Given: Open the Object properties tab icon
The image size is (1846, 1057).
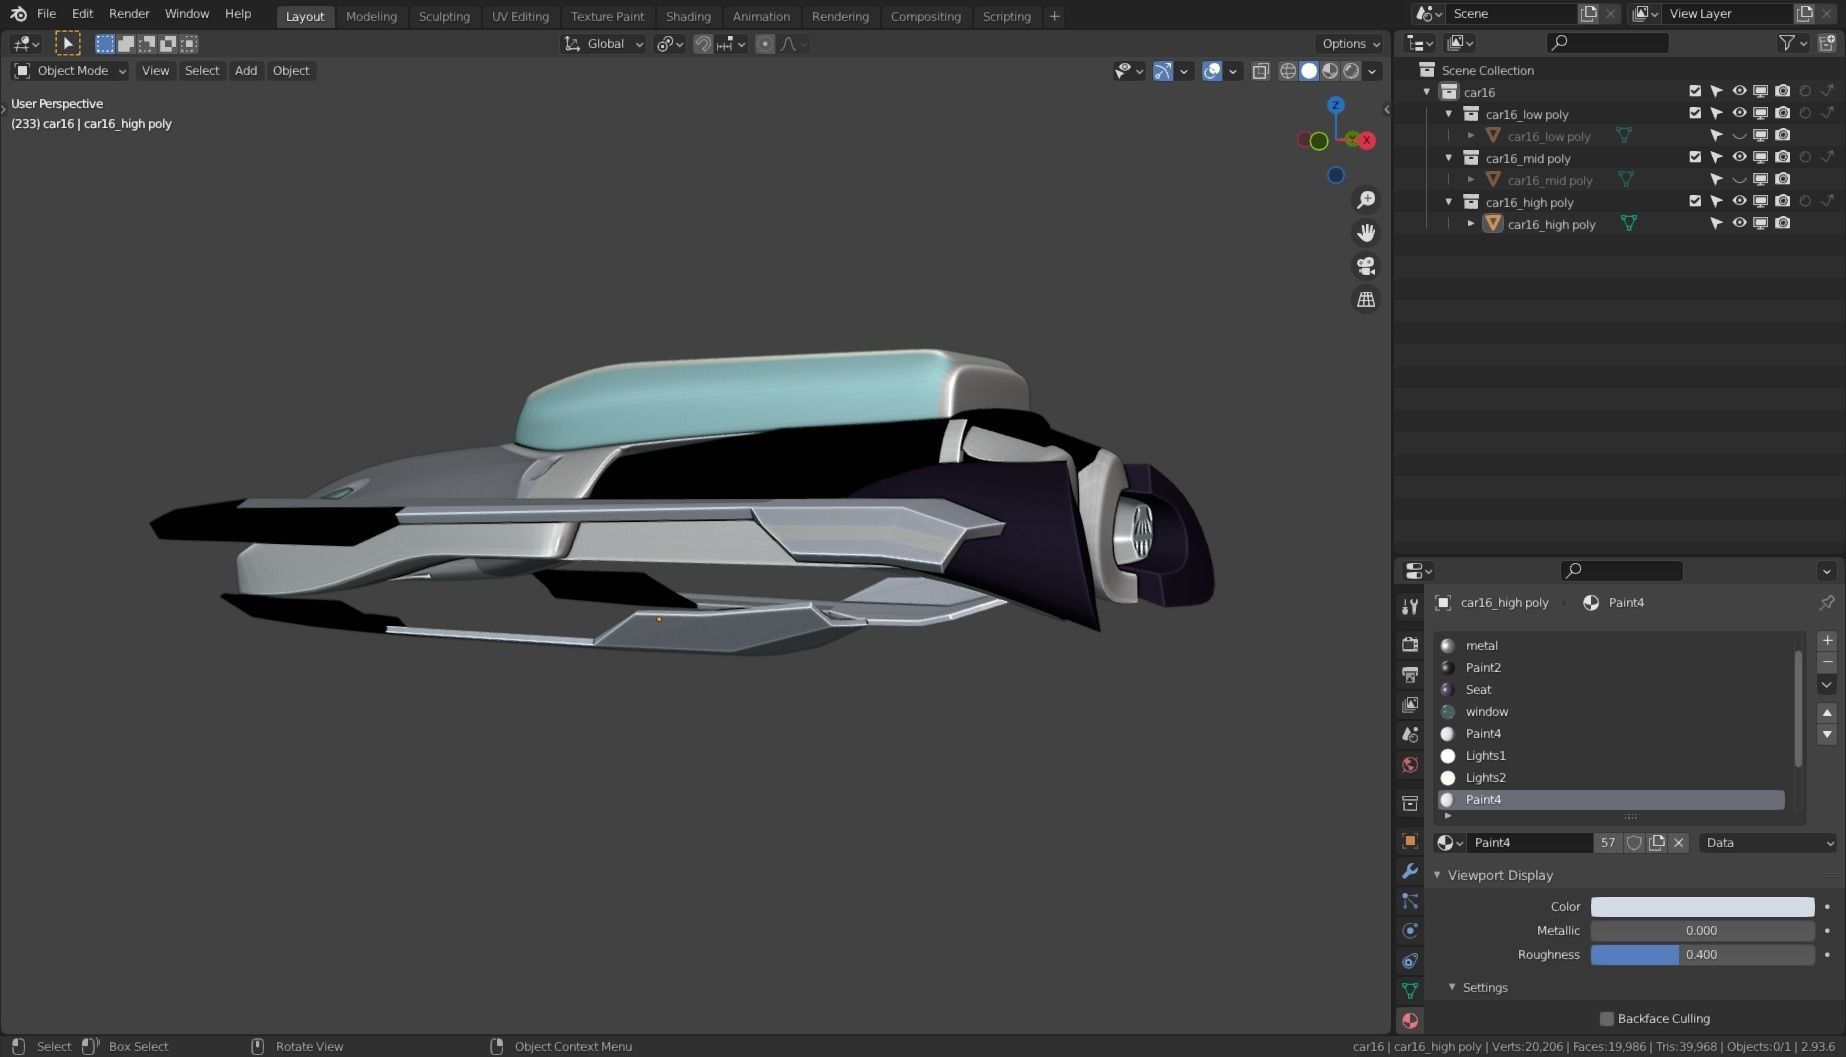Looking at the screenshot, I should [1410, 841].
